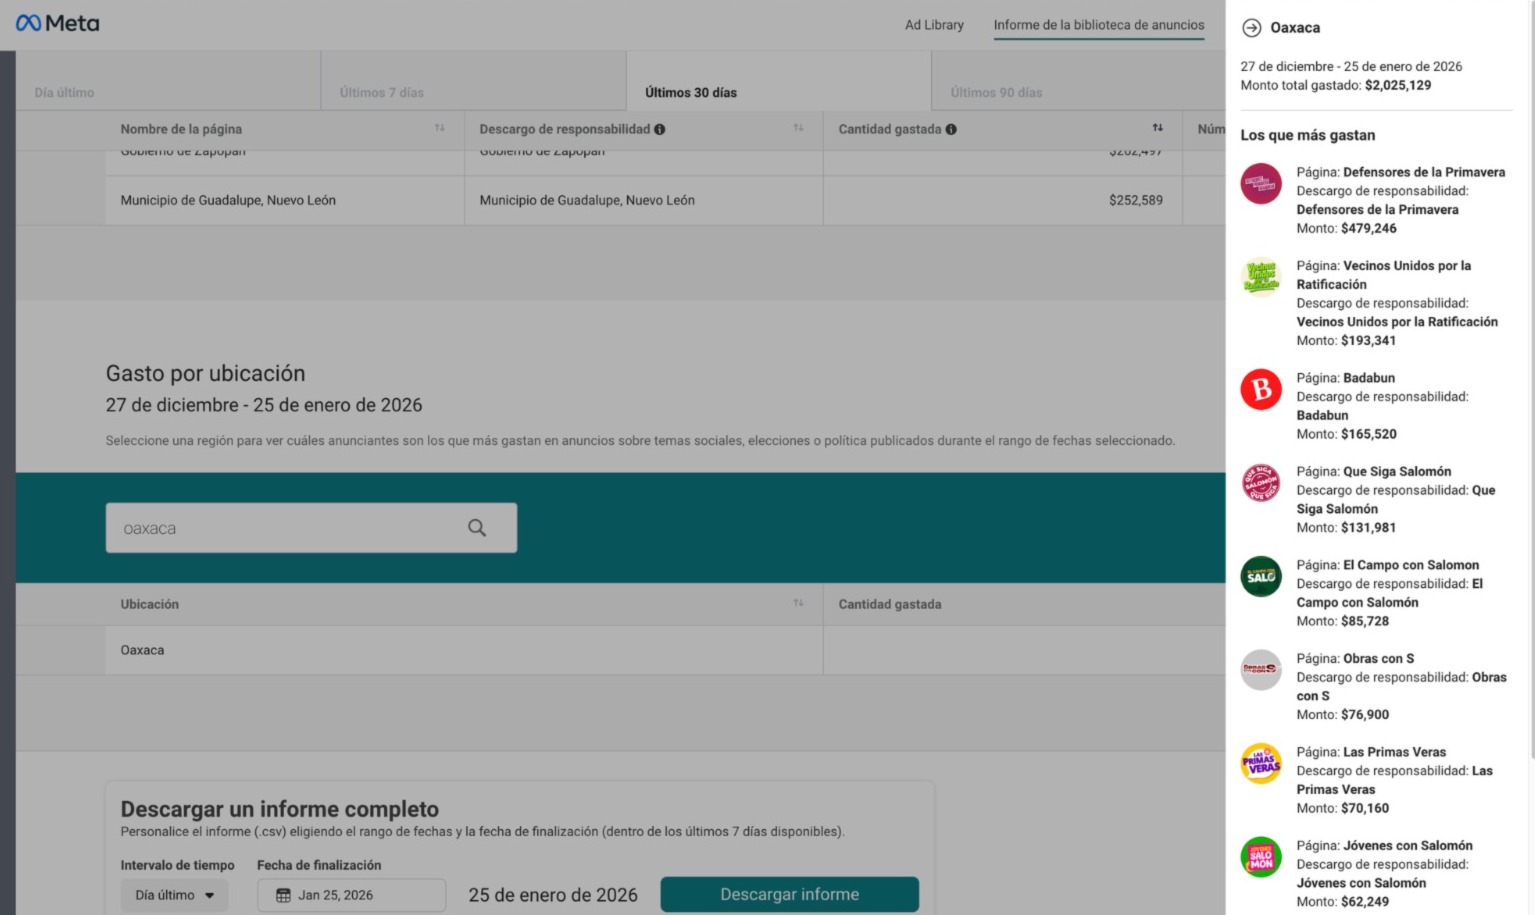The height and width of the screenshot is (915, 1535).
Task: Select the Últimos 30 días tab
Action: (779, 81)
